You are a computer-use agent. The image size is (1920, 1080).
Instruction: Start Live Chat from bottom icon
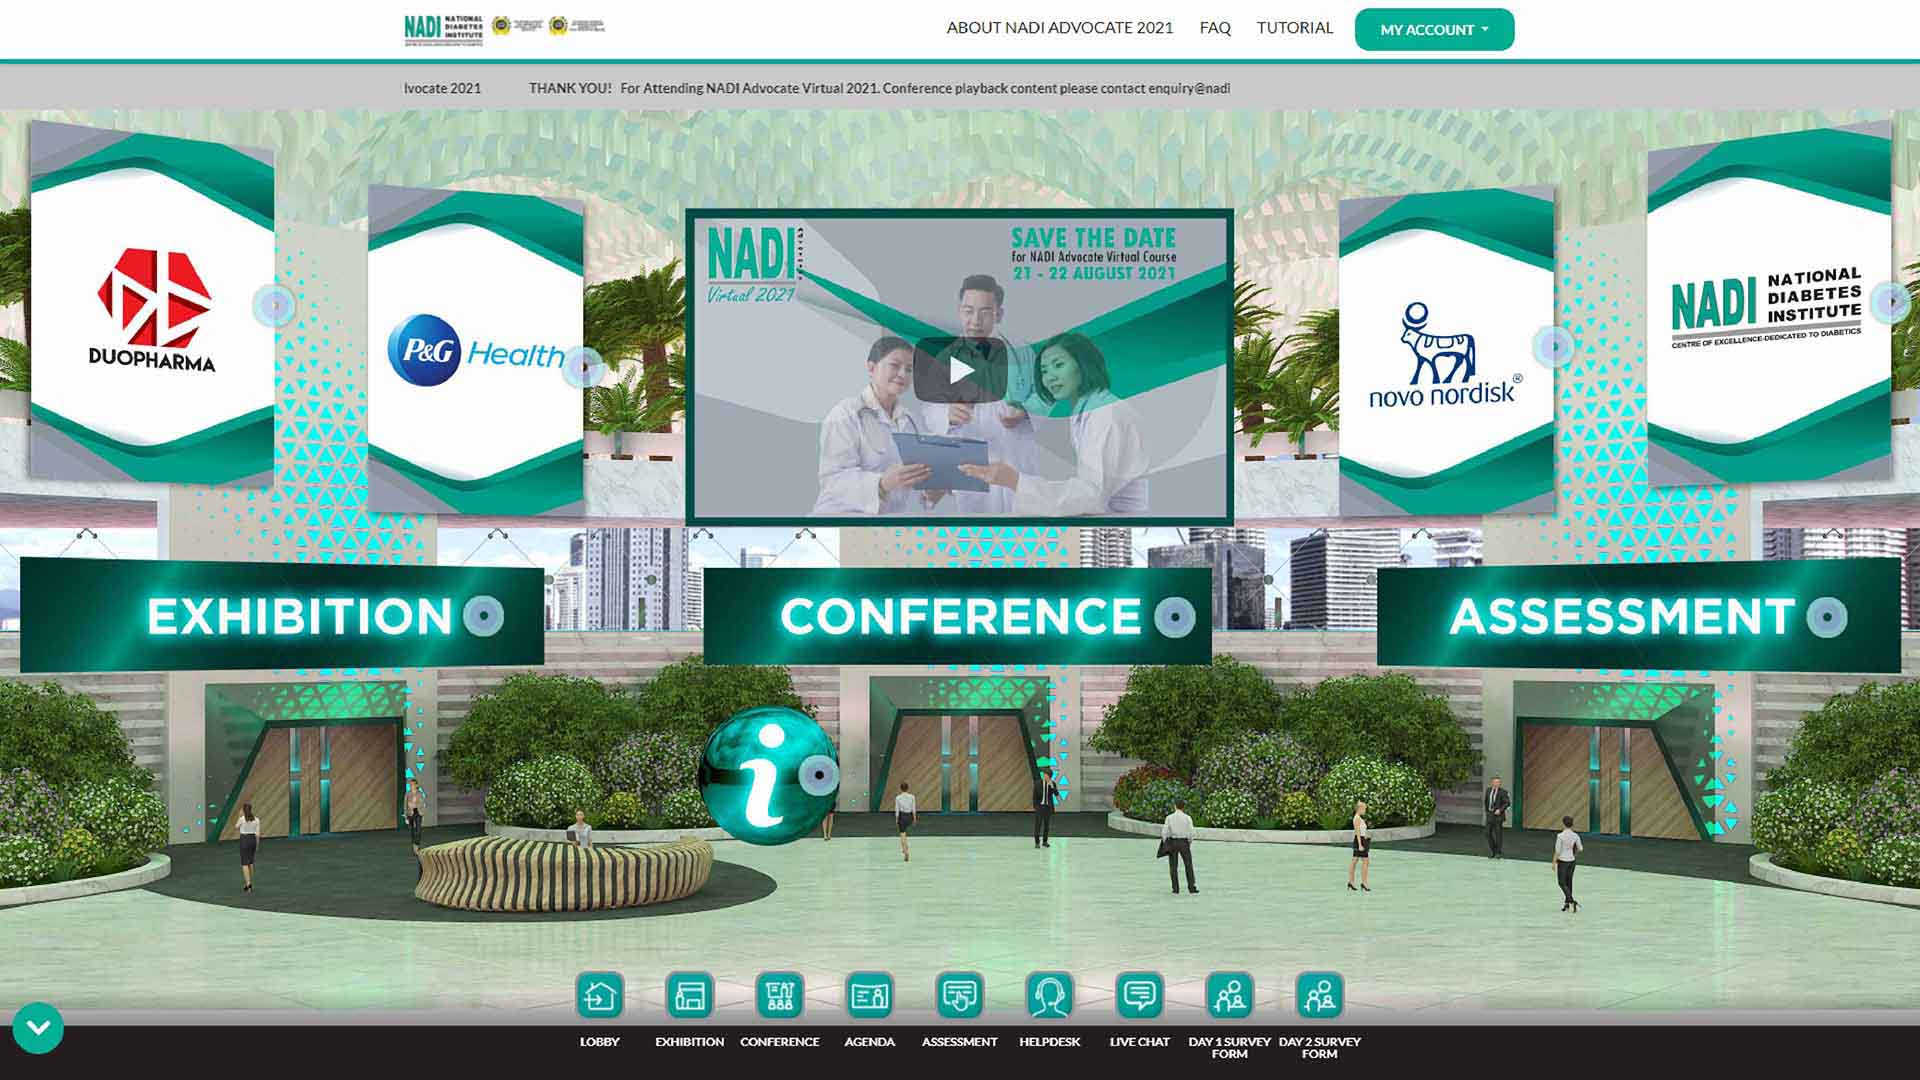(x=1139, y=996)
